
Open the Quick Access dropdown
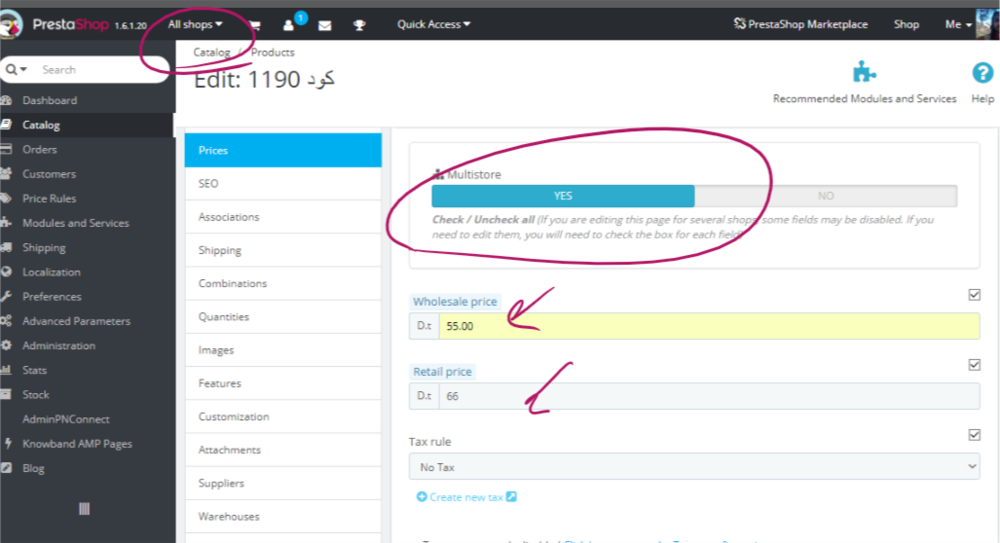[434, 24]
